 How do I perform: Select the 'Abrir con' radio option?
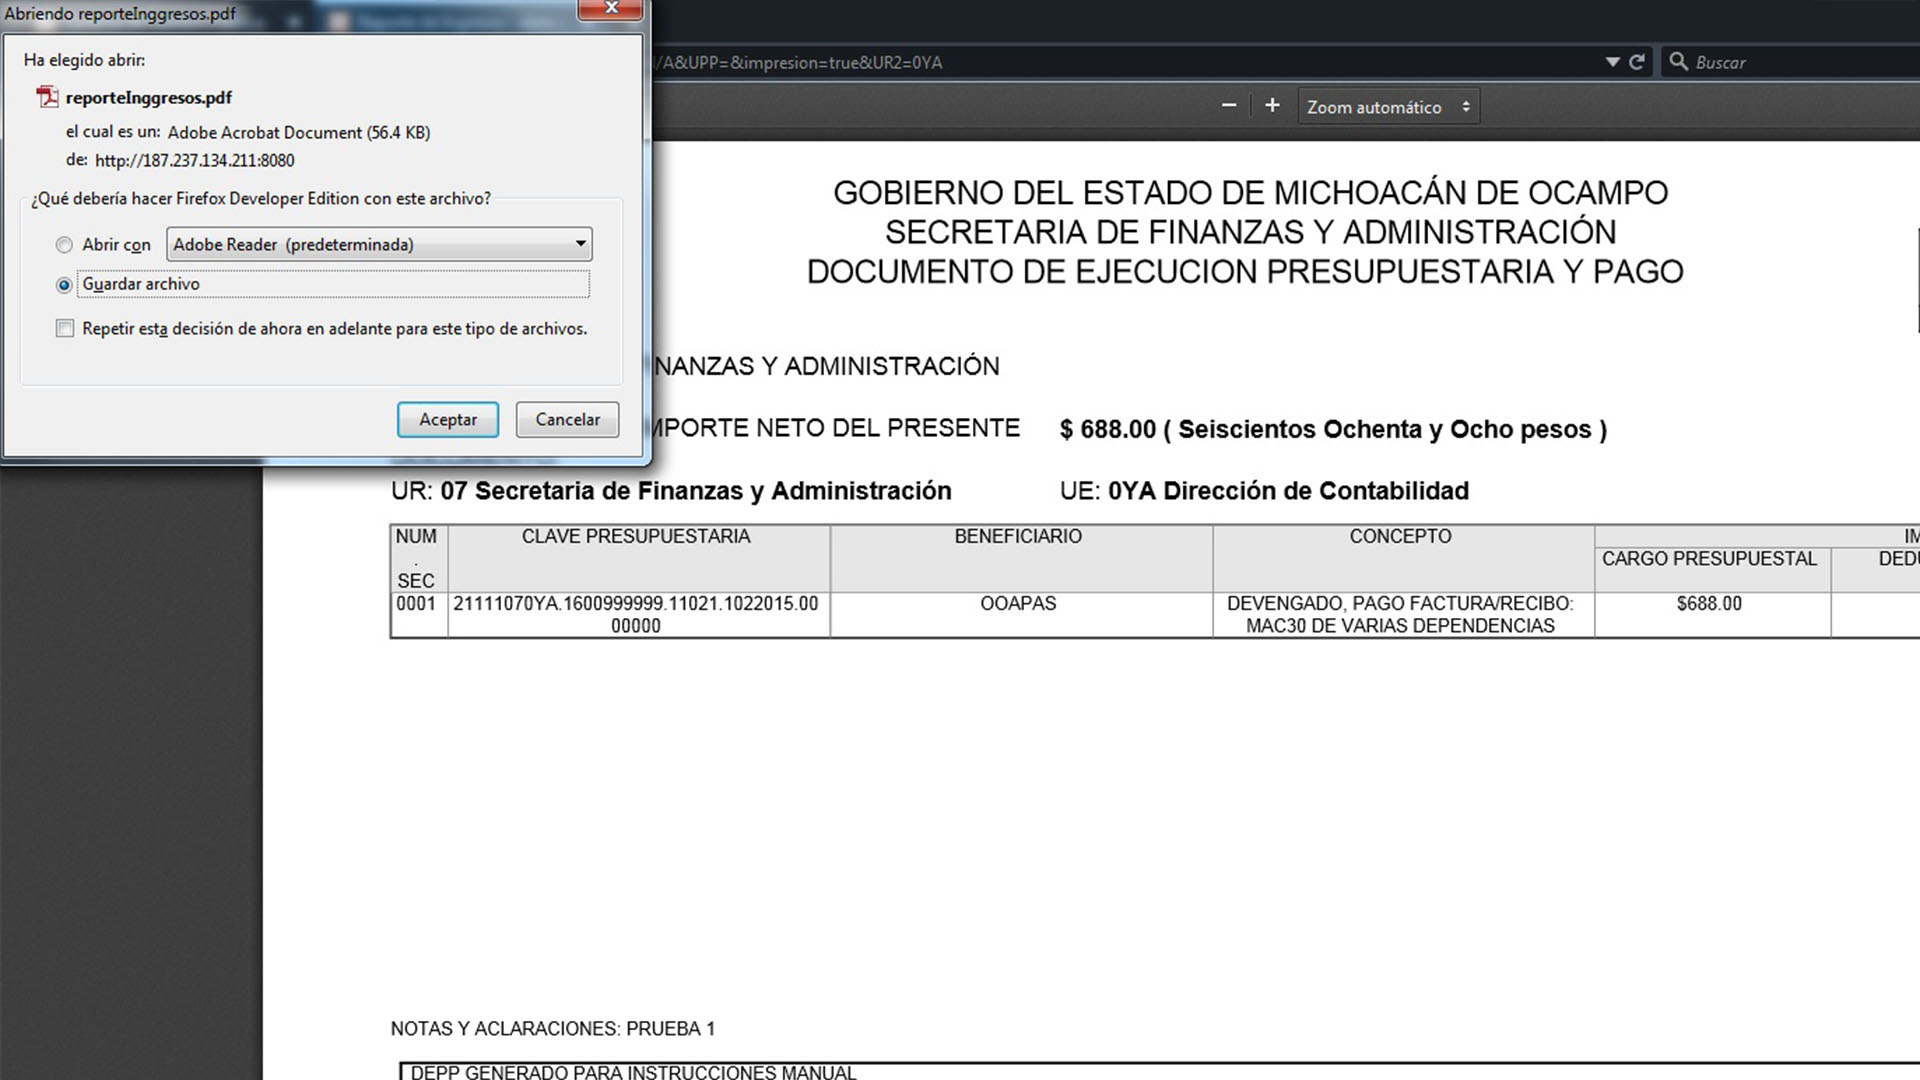point(65,245)
